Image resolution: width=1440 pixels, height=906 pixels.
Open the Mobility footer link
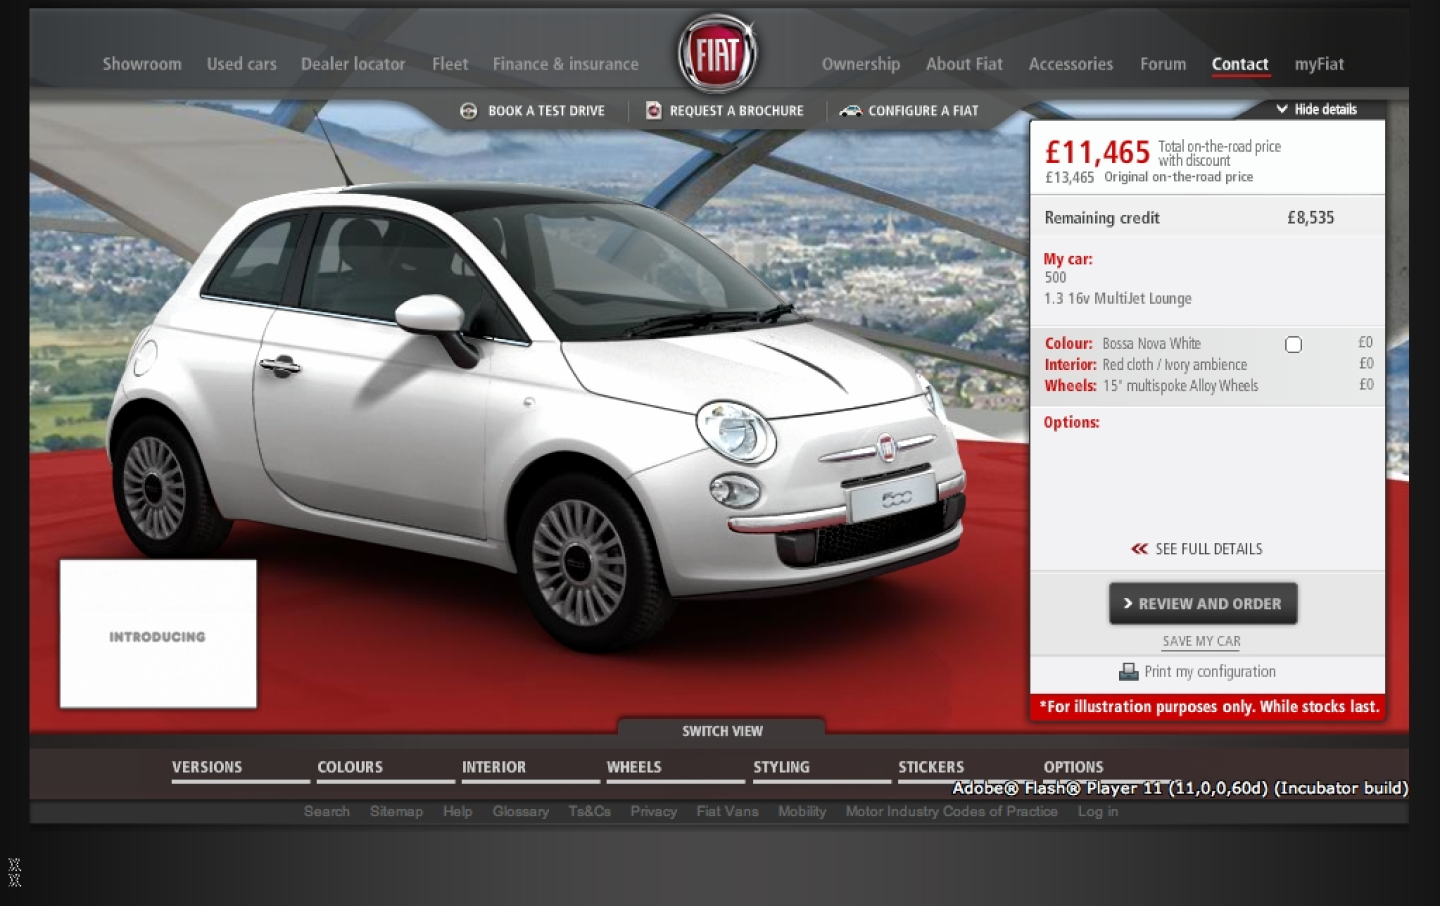(x=802, y=812)
